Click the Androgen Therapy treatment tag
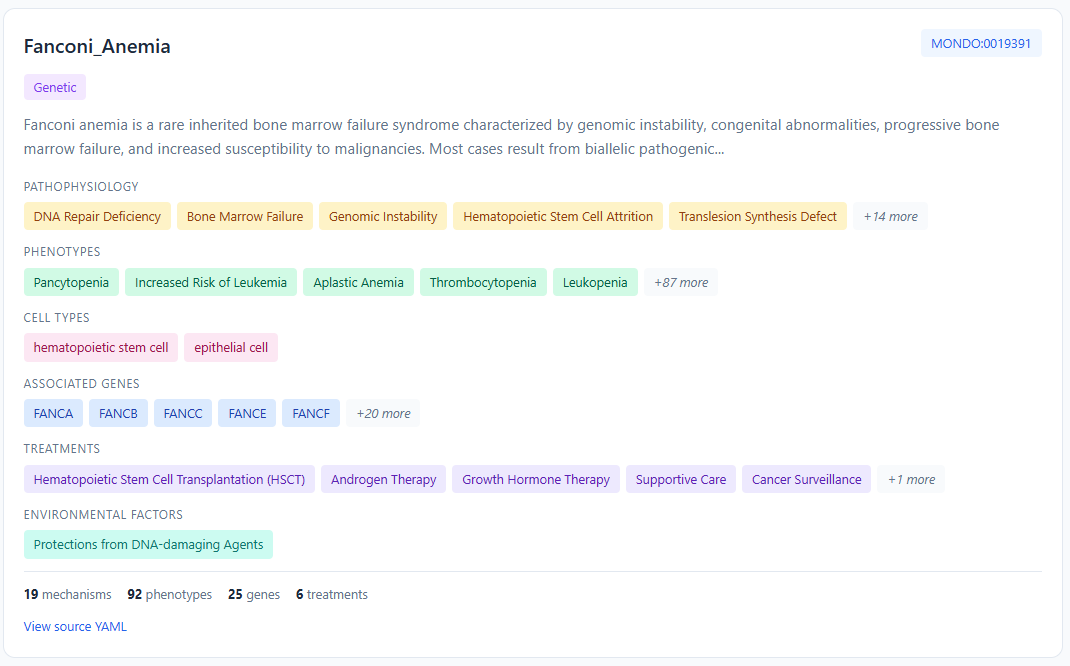1070x666 pixels. pyautogui.click(x=384, y=479)
